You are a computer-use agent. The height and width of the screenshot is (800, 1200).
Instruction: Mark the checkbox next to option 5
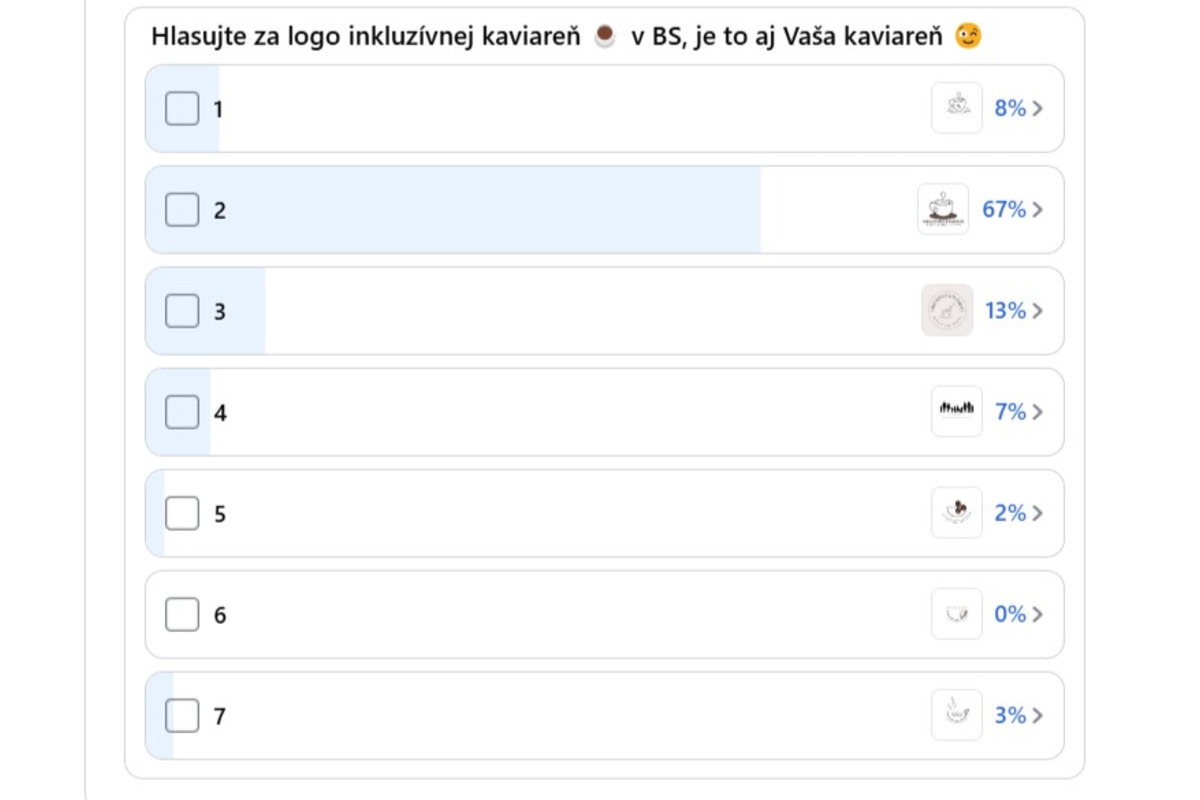182,513
